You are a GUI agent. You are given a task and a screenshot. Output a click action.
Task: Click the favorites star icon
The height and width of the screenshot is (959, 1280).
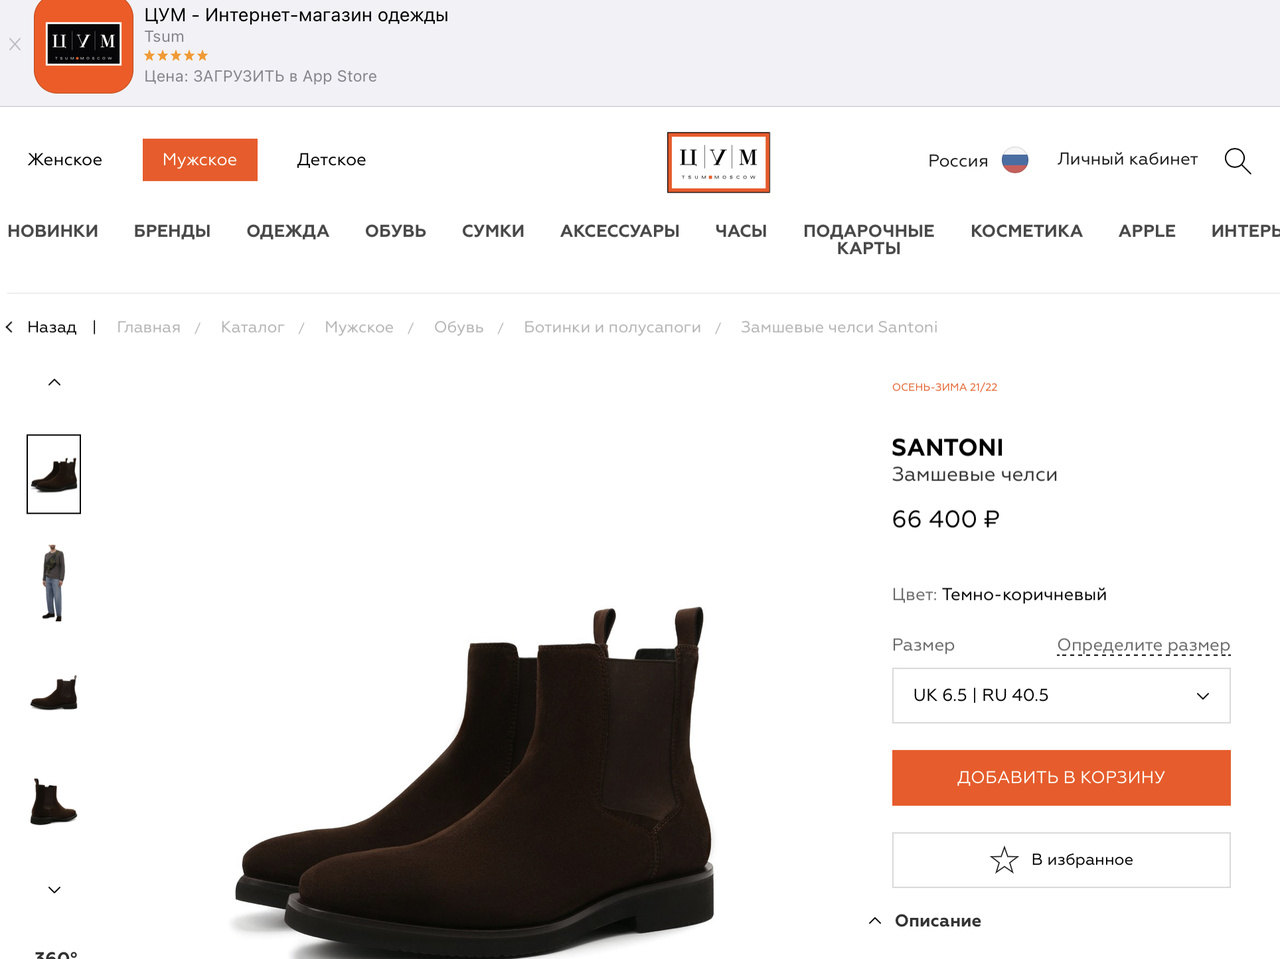click(x=1004, y=860)
